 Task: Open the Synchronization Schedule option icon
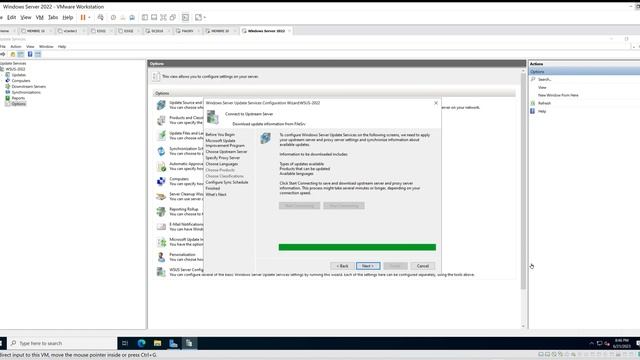click(161, 151)
